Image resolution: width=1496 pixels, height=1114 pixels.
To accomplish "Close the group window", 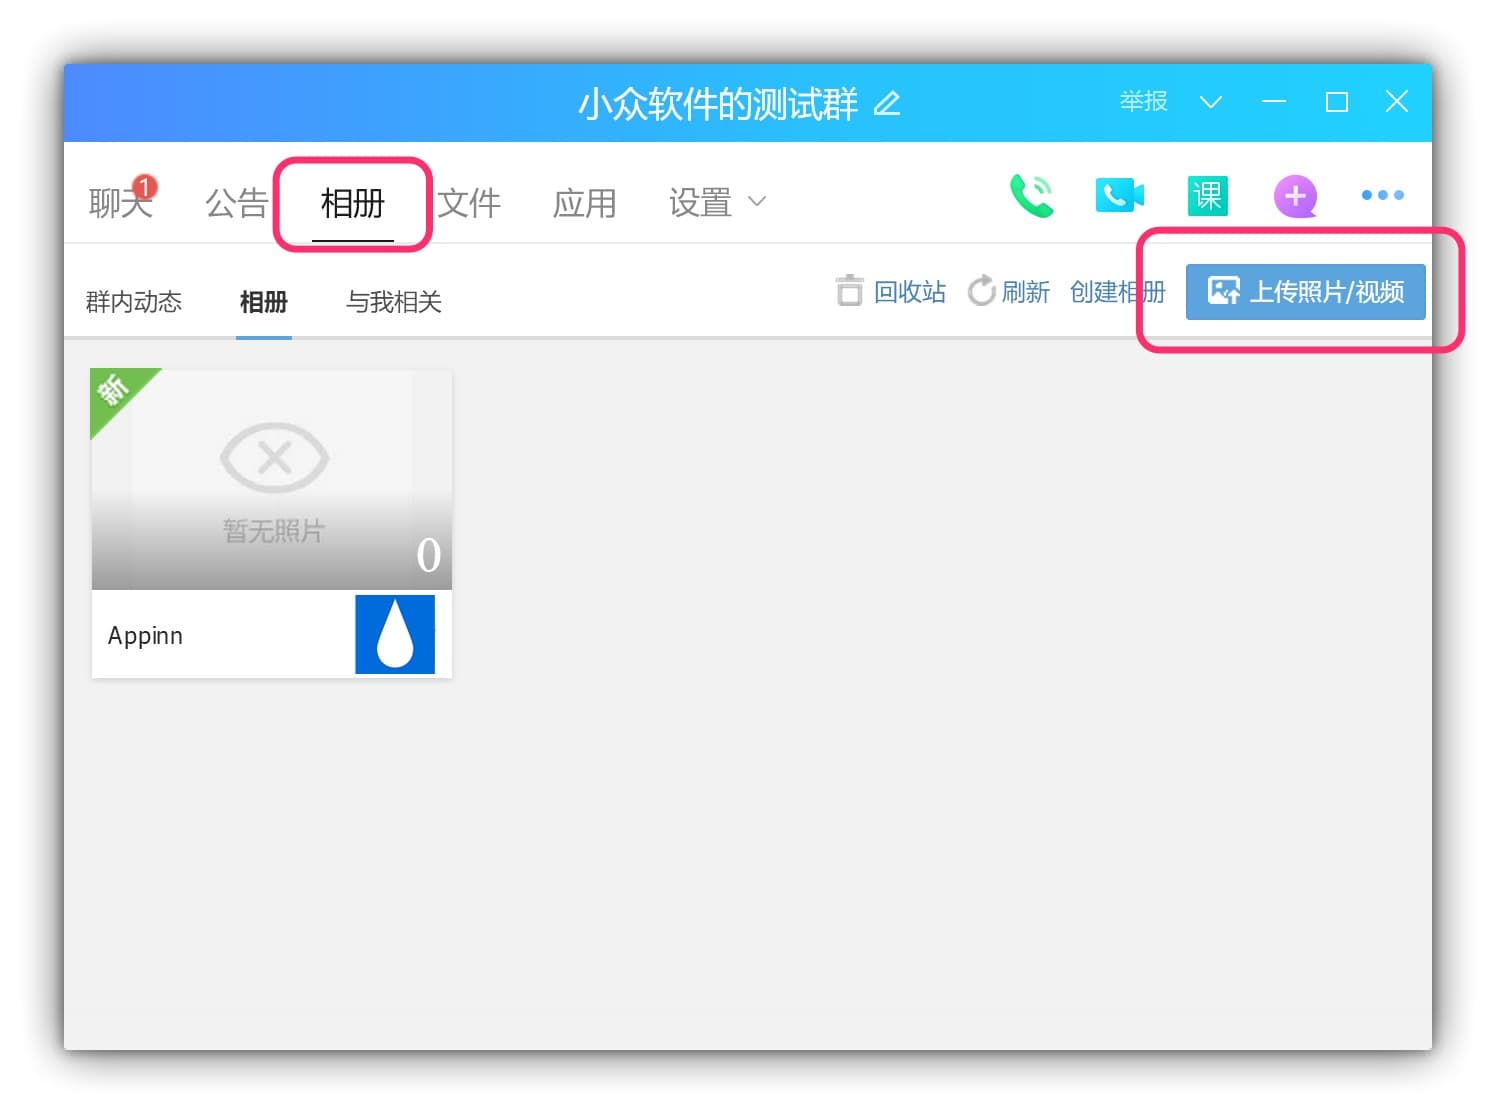I will [1397, 101].
